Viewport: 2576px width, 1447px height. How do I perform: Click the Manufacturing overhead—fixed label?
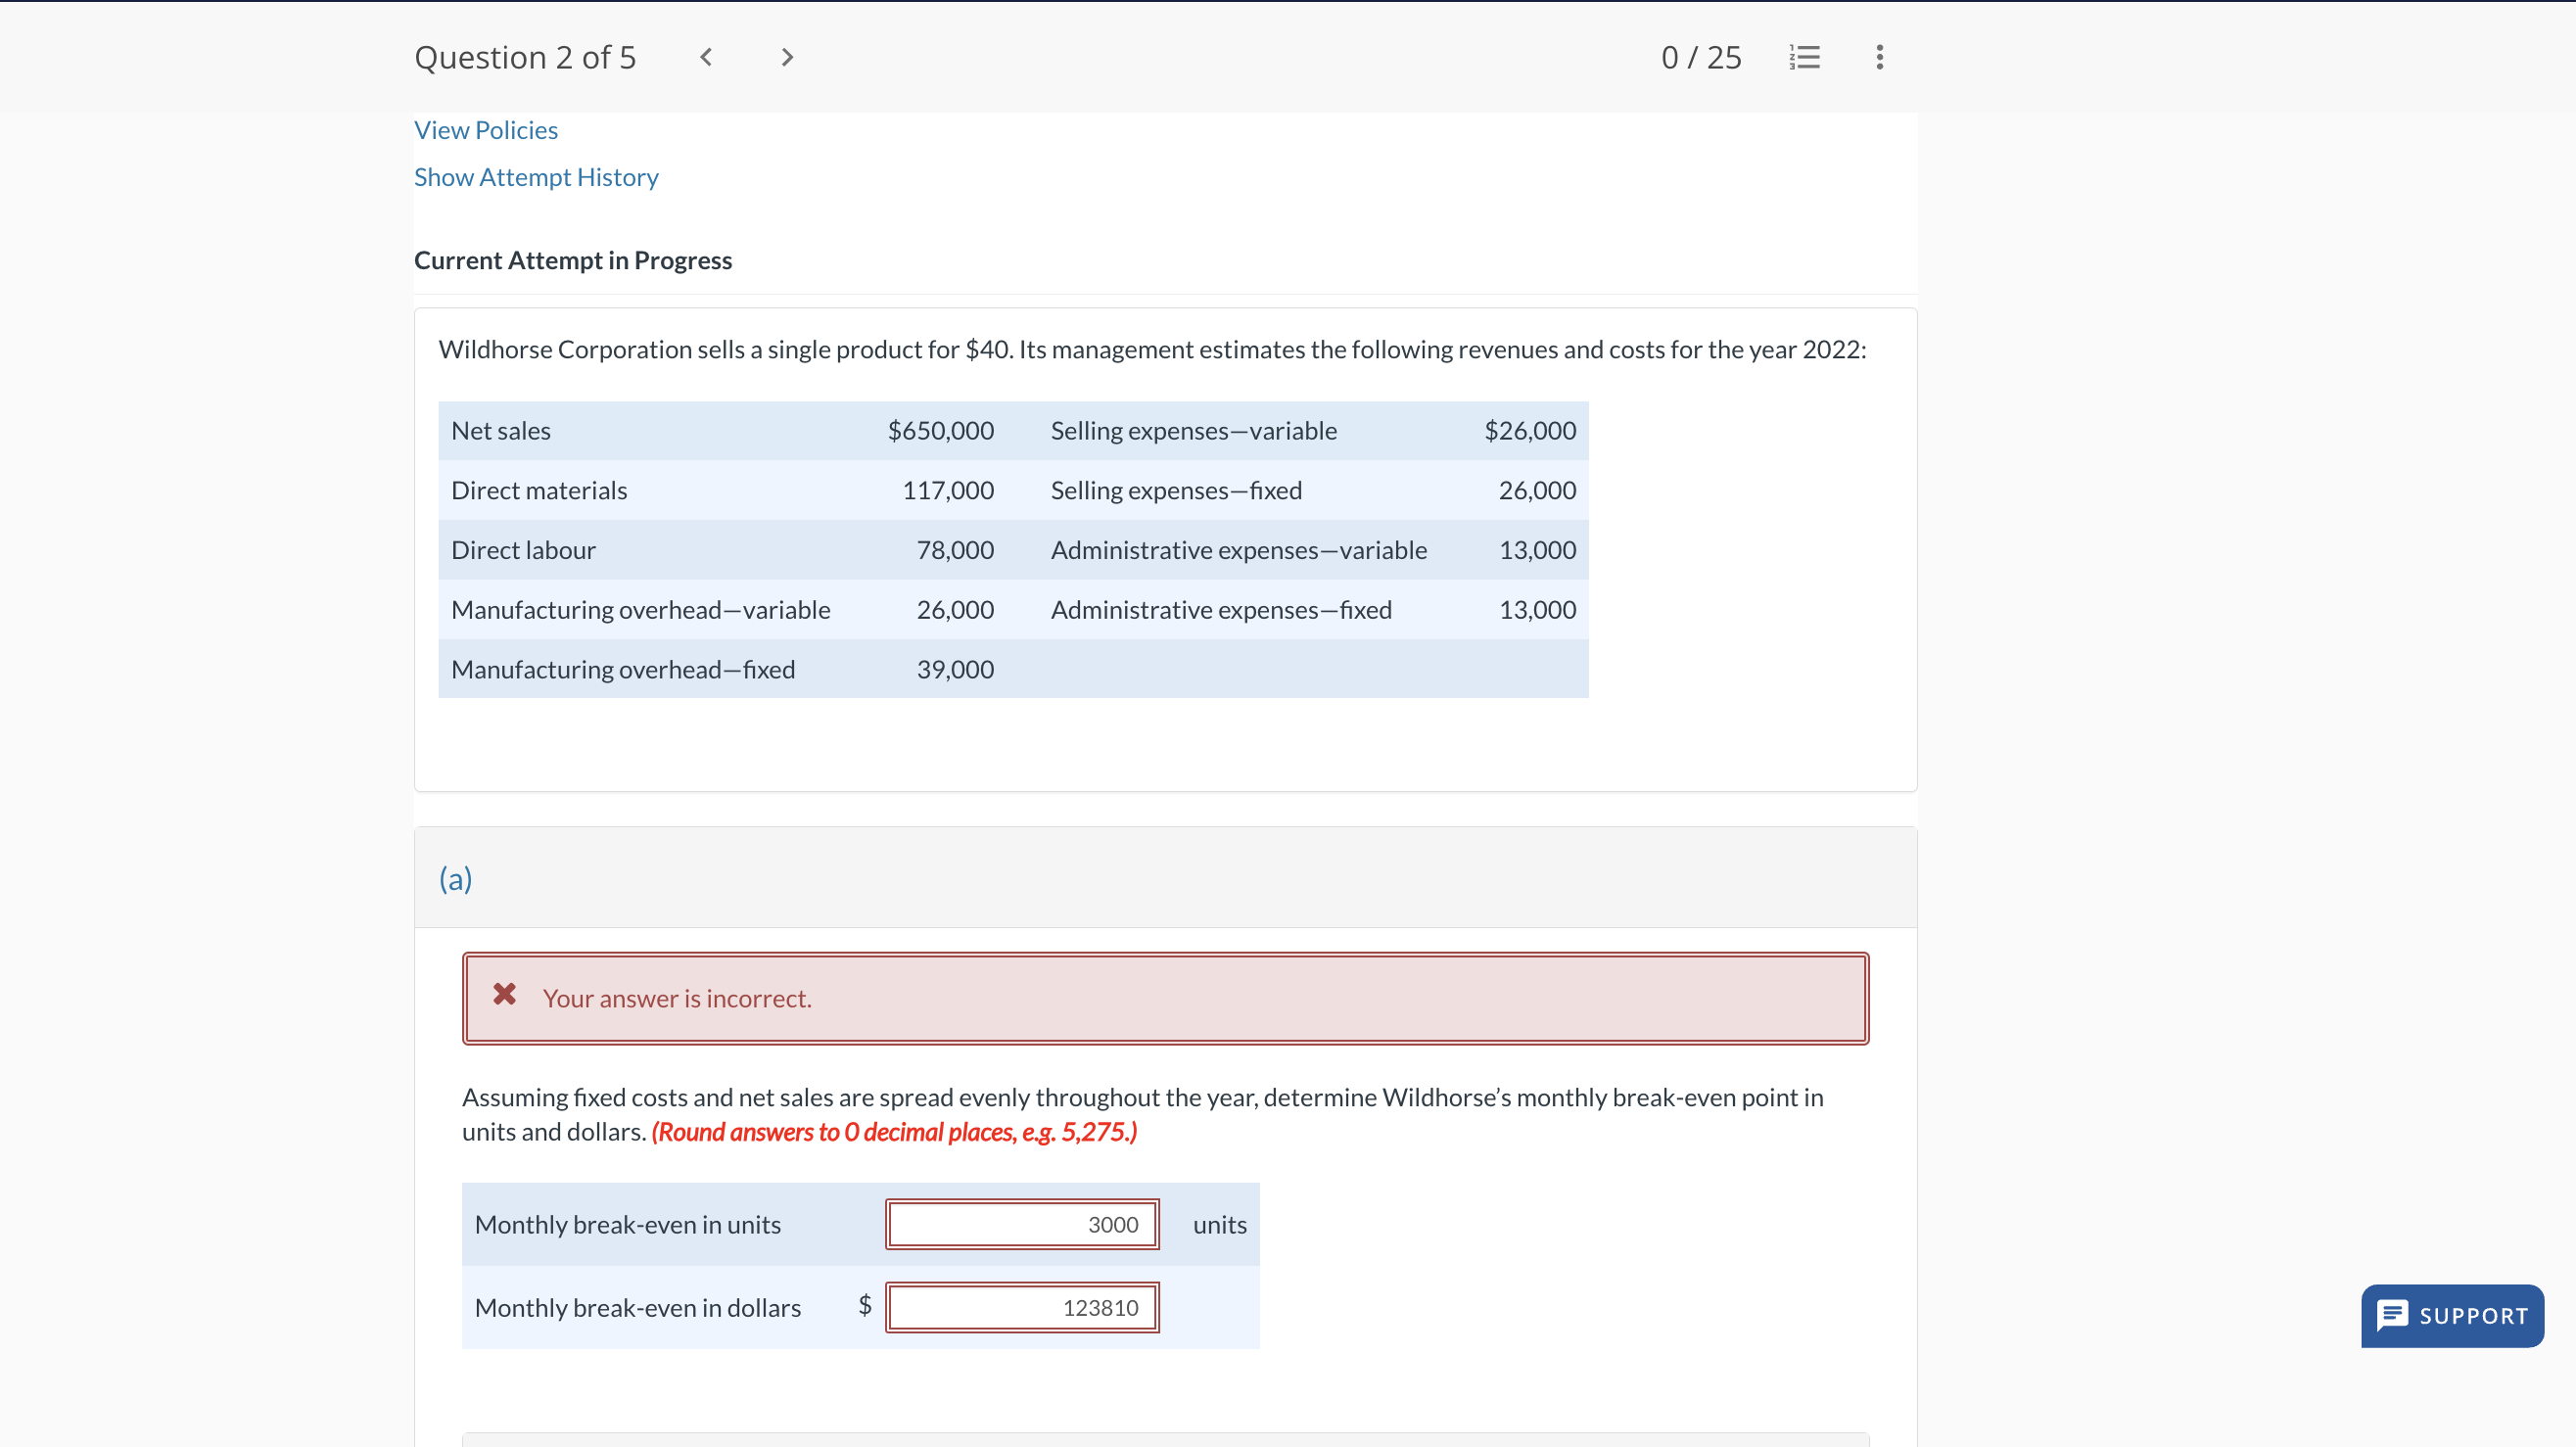[623, 670]
